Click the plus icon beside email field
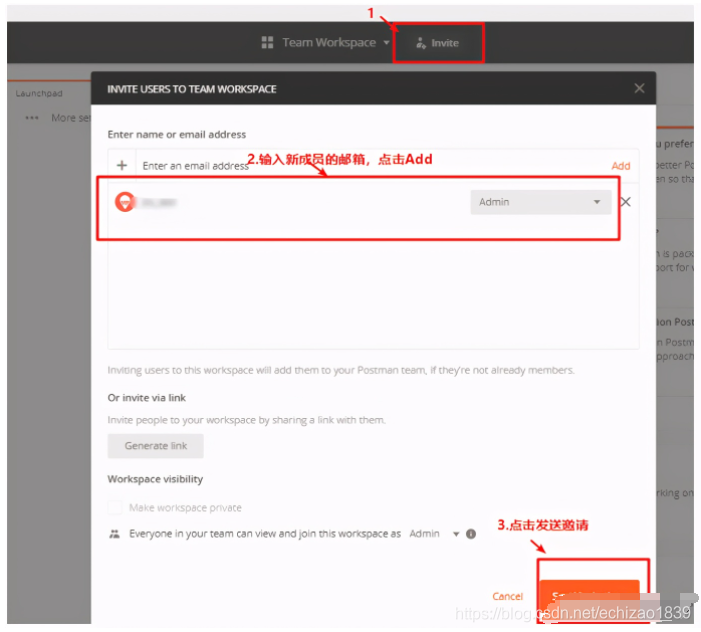 [122, 165]
